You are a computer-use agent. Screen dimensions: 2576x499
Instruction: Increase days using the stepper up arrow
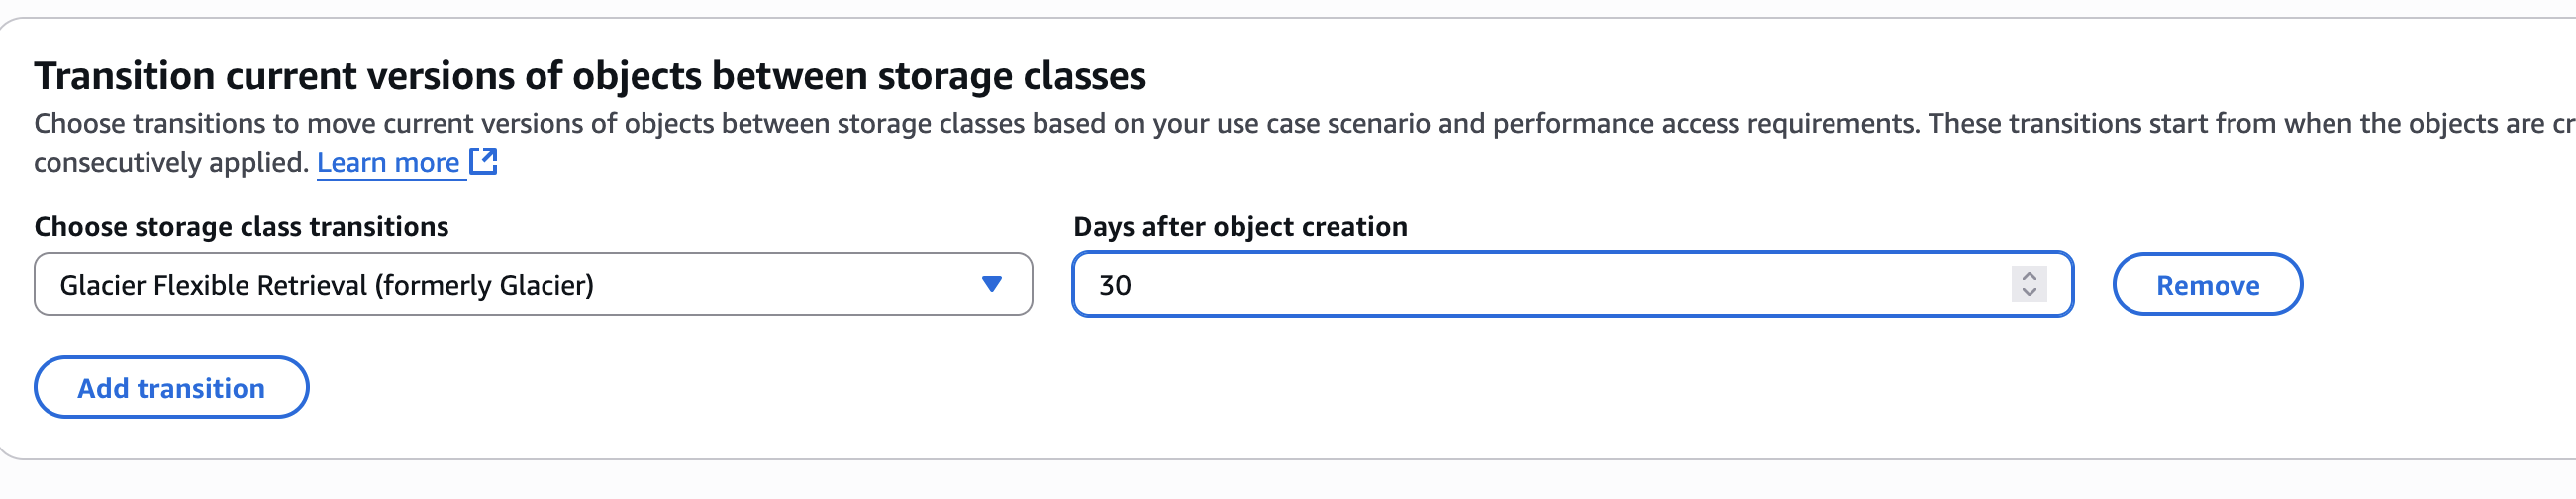[2029, 276]
